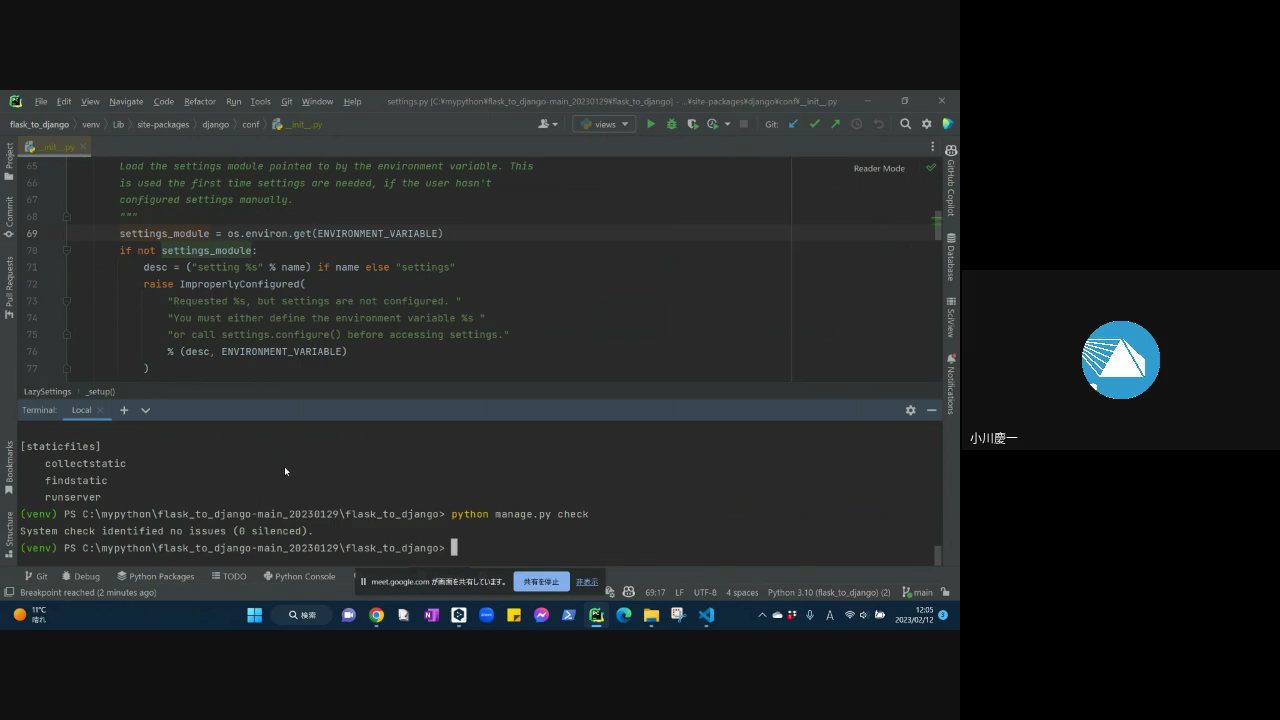The height and width of the screenshot is (720, 1280).
Task: Collapse the code block at line 70
Action: (x=67, y=251)
